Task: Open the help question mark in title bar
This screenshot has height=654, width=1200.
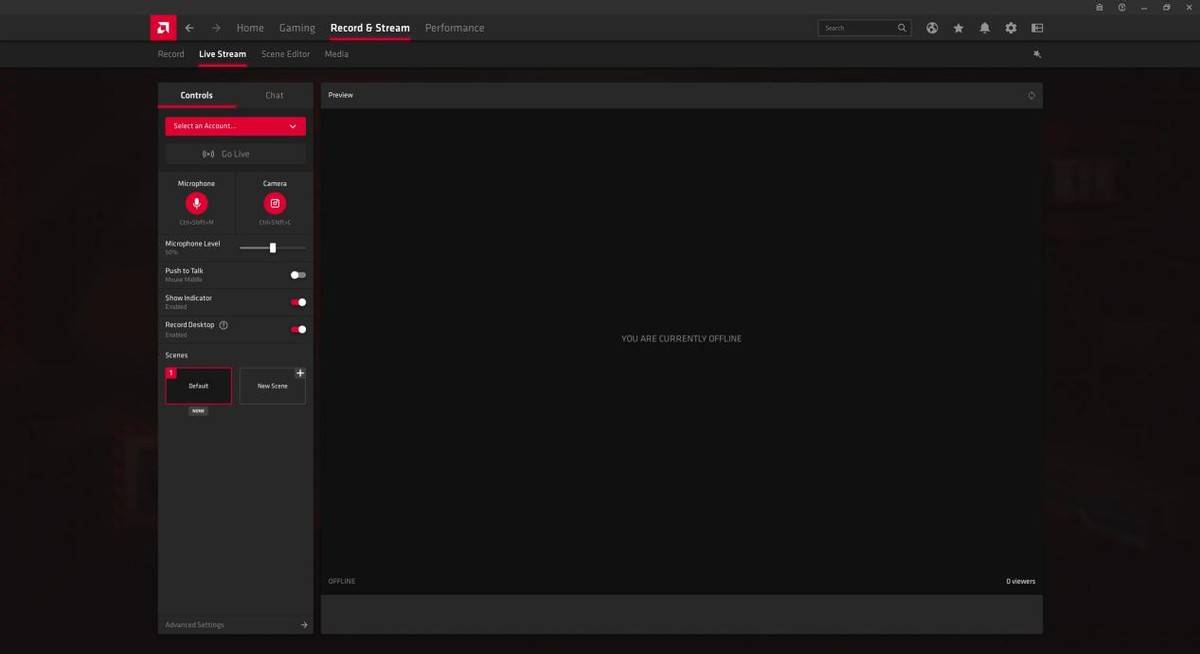Action: coord(1122,7)
